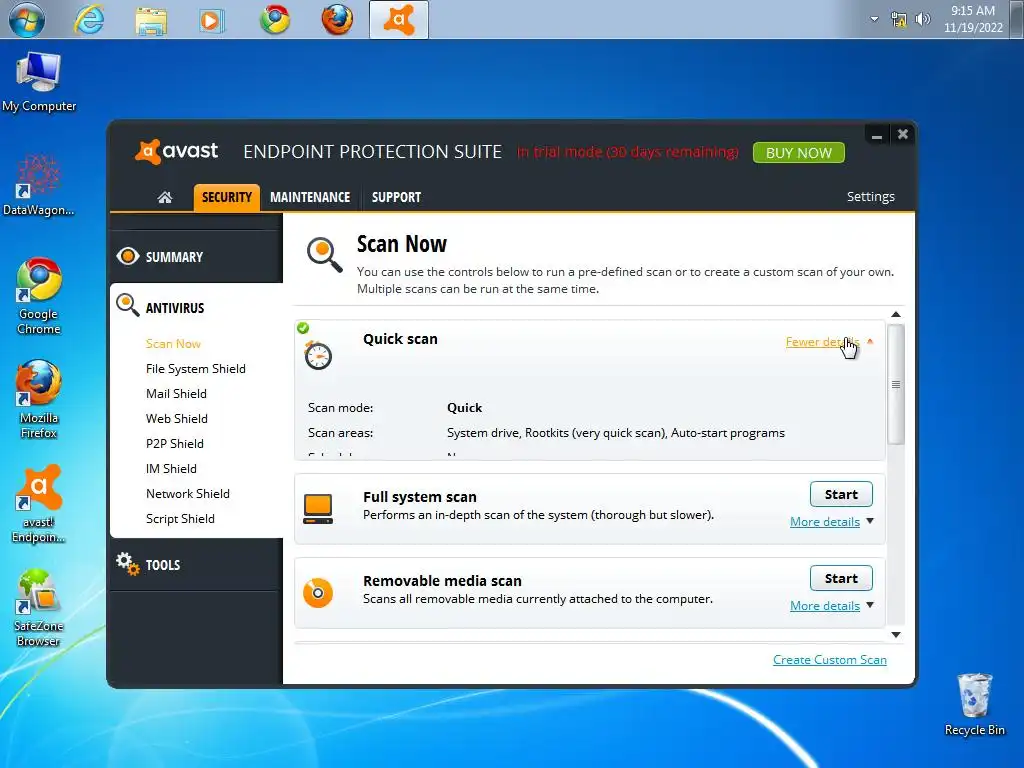Select SafeZone Browser desktop shortcut

pos(39,607)
